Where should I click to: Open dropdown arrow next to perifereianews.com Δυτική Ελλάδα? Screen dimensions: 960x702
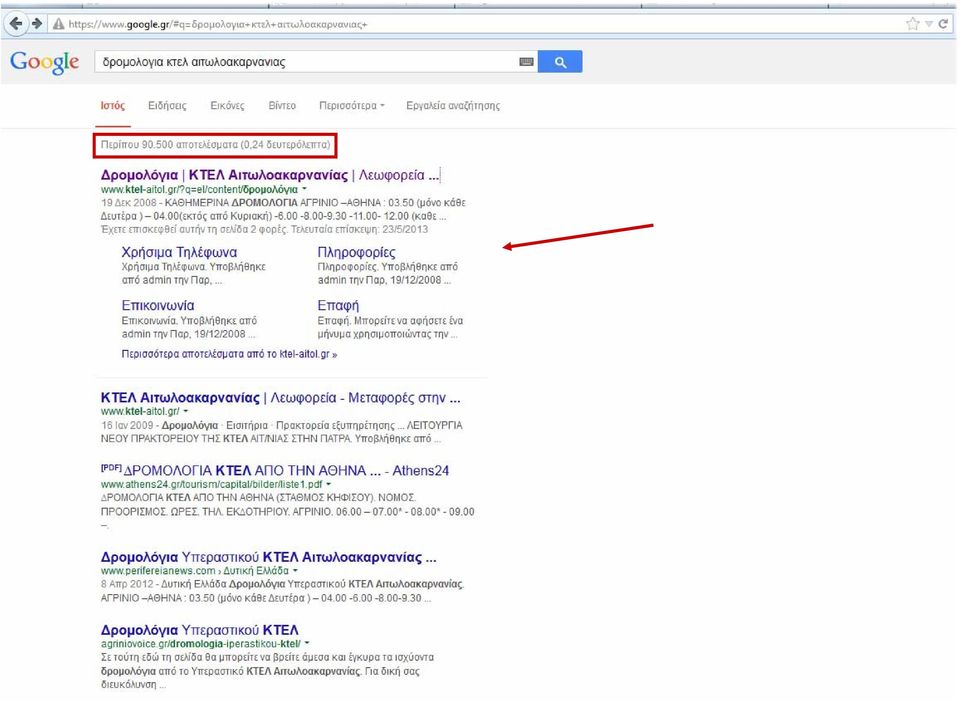coord(295,570)
